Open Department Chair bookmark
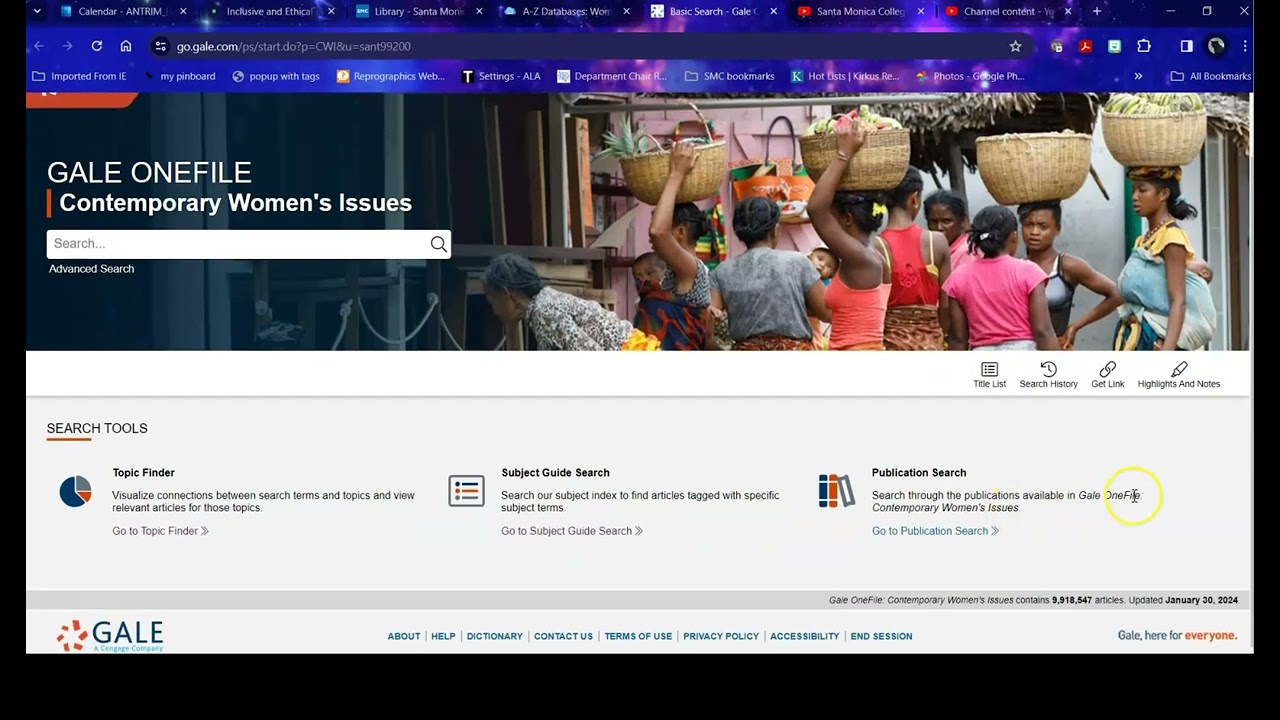Viewport: 1280px width, 720px height. point(612,76)
